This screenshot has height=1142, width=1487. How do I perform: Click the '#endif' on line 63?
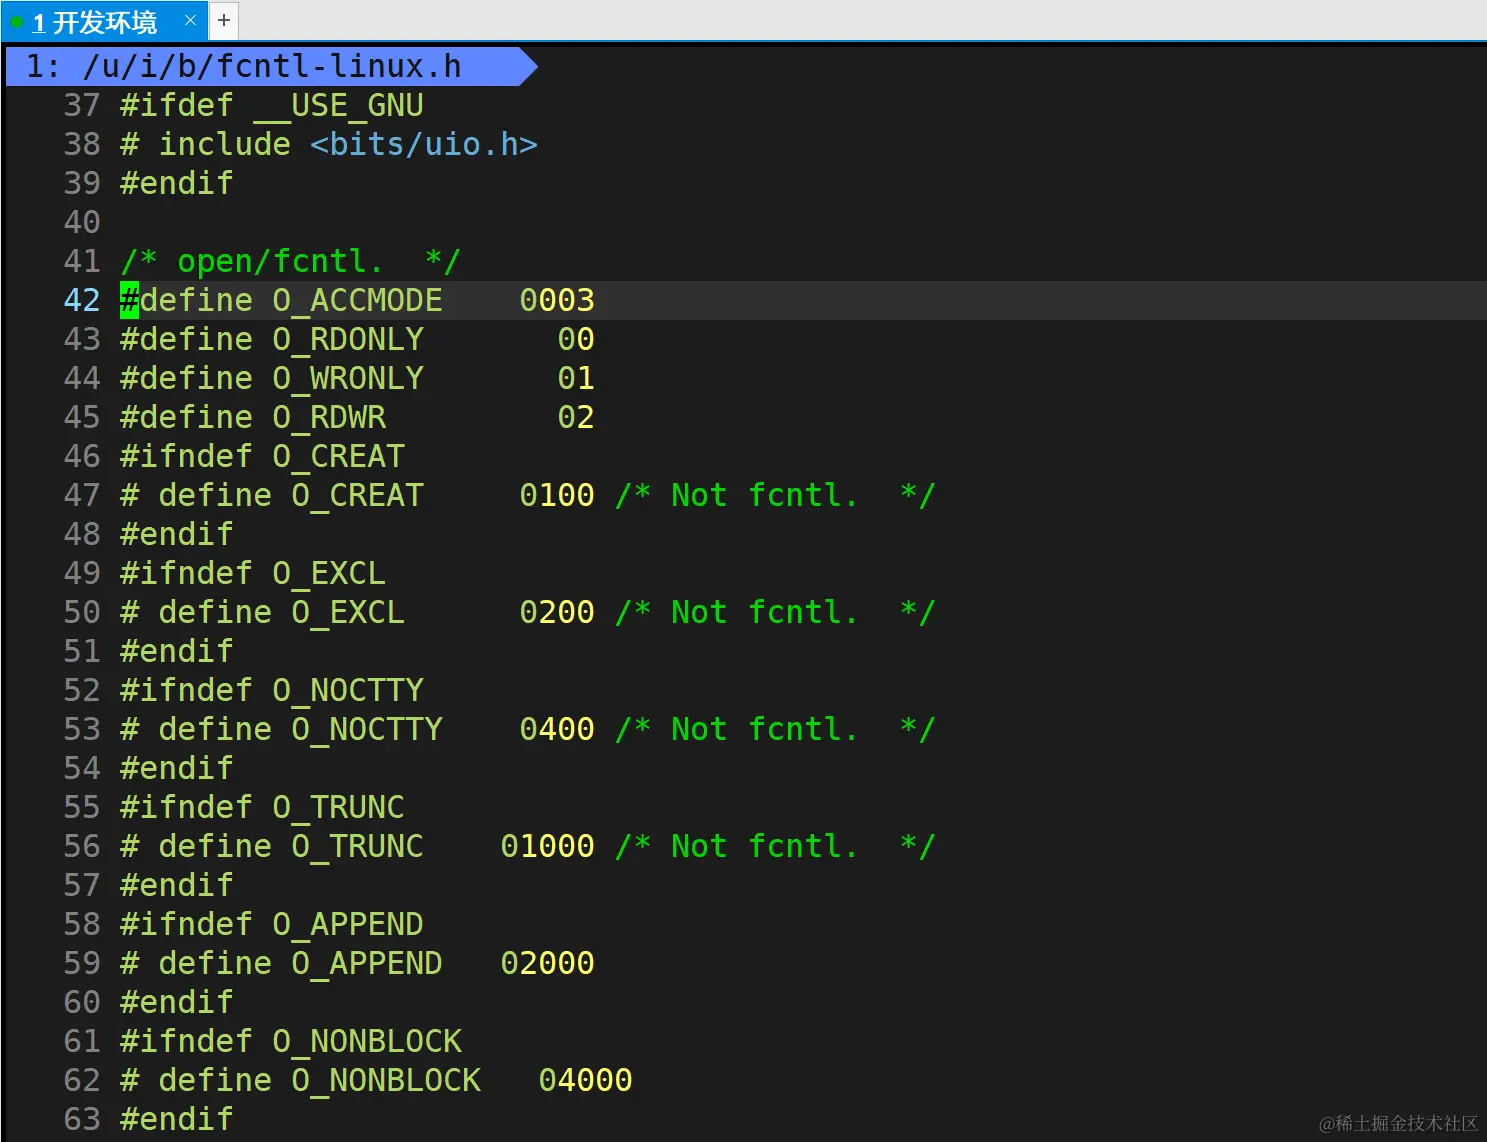coord(176,1119)
